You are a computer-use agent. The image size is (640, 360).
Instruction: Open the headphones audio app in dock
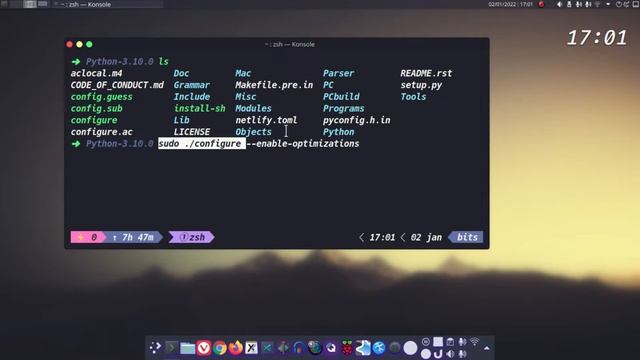pyautogui.click(x=299, y=348)
